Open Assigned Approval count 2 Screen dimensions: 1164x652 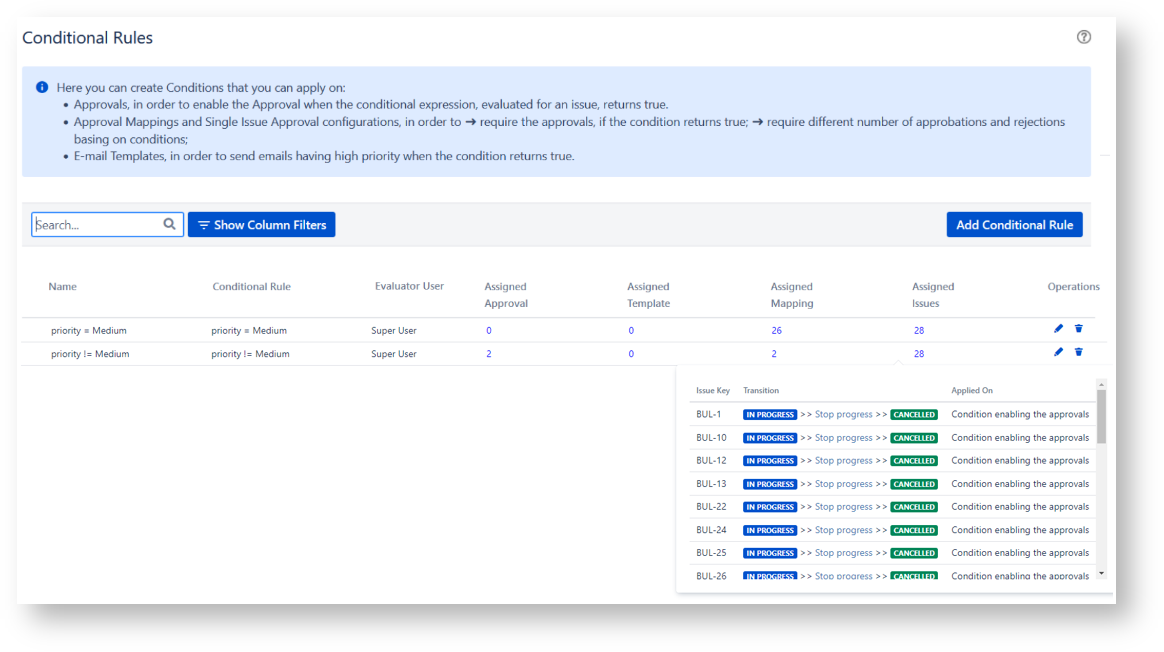coord(489,354)
